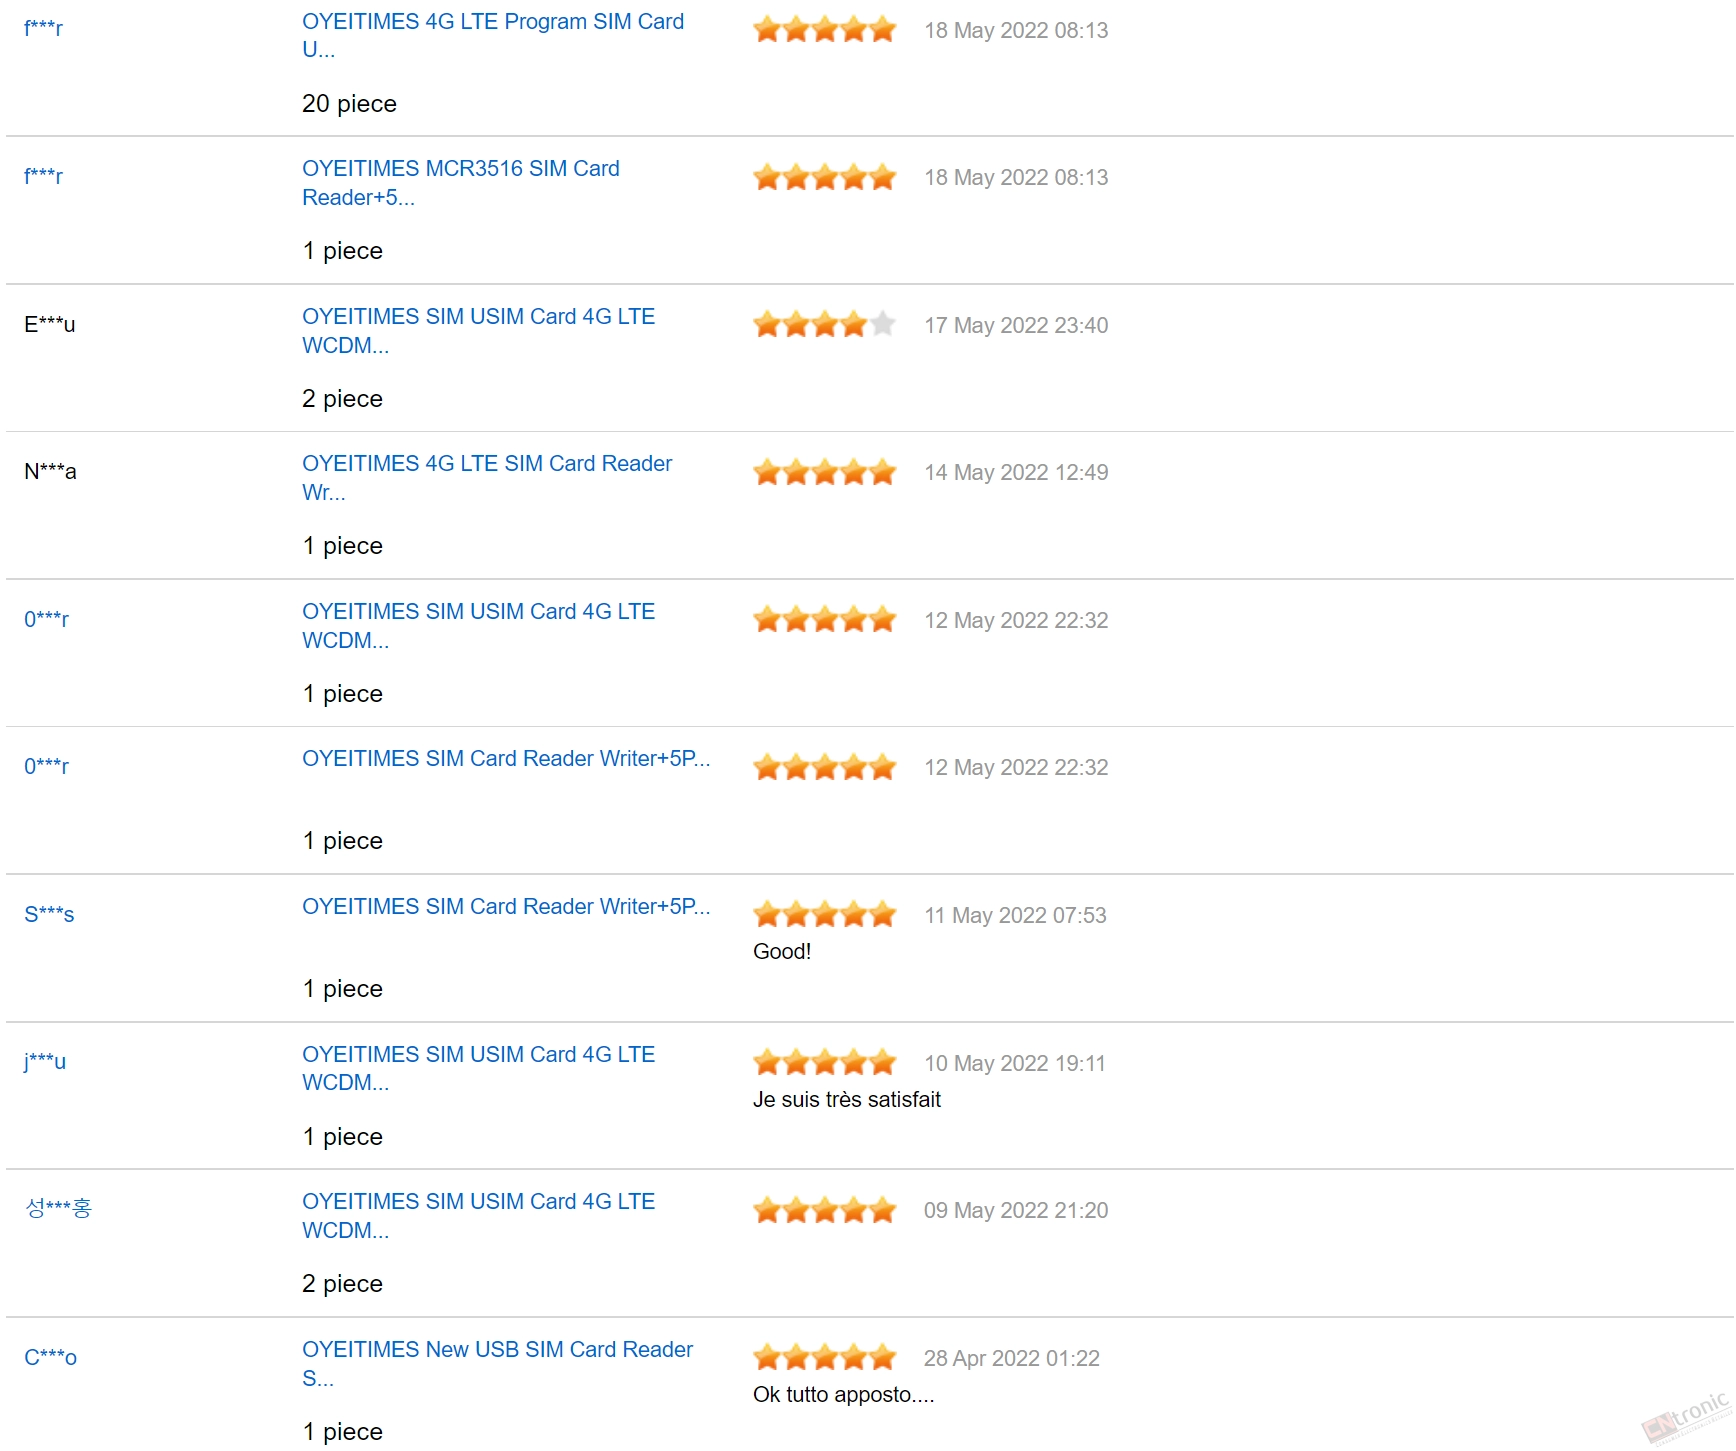Click the CNtronic watermark logo
This screenshot has height=1451, width=1736.
point(1688,1416)
